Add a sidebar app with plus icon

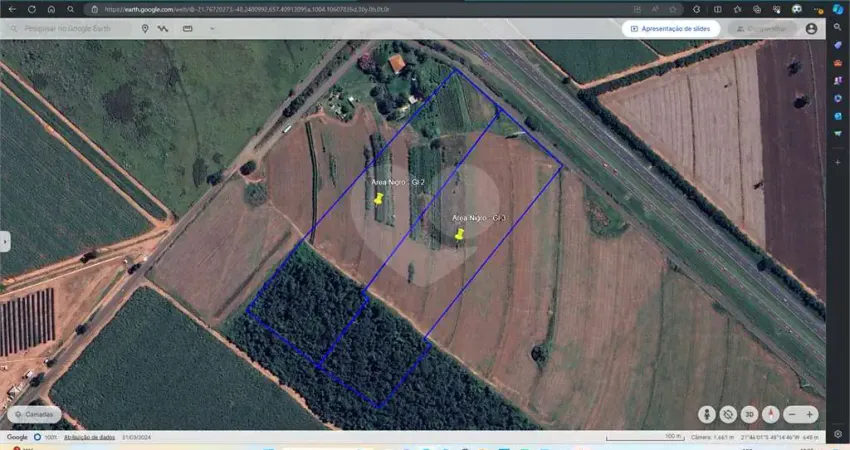point(838,162)
